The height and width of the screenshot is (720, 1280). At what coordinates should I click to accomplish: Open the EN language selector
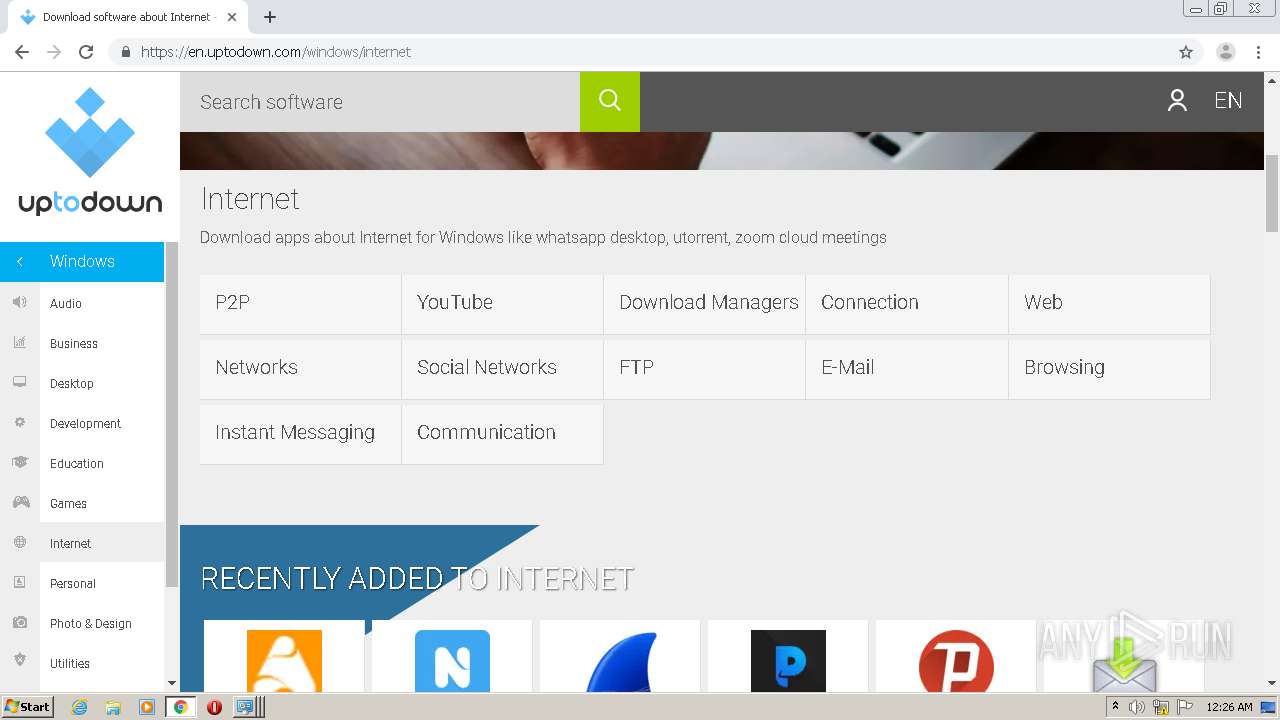1228,101
